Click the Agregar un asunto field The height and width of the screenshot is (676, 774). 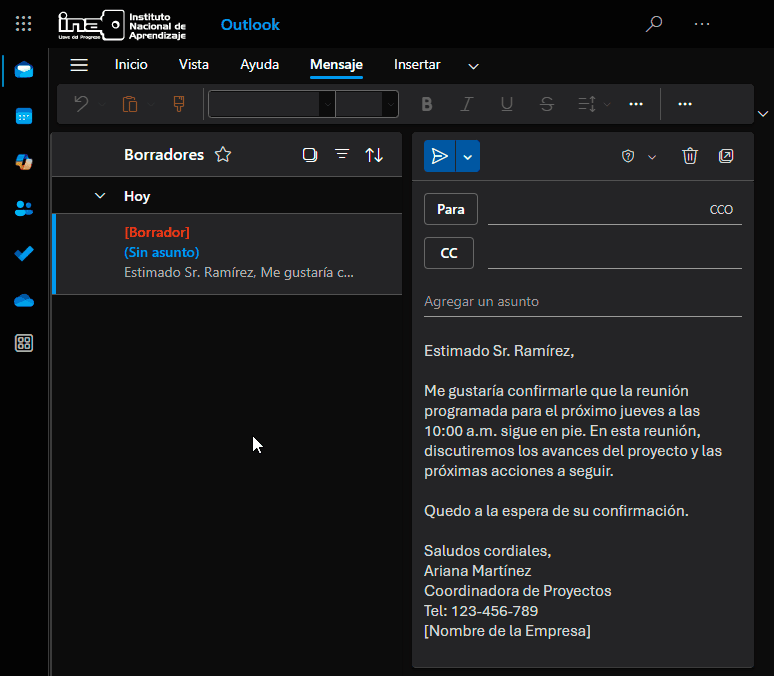tap(582, 301)
